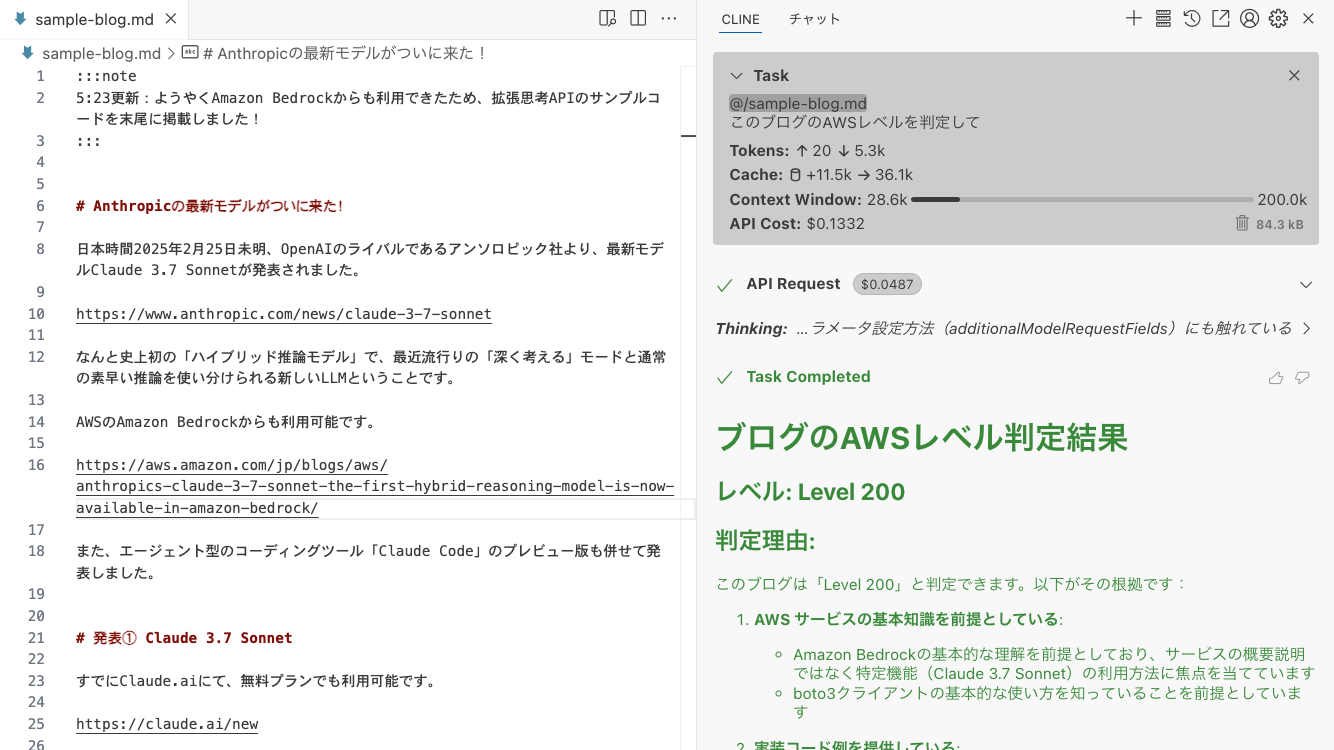Viewport: 1334px width, 750px height.
Task: Open Cline MCP servers icon
Action: point(1163,18)
